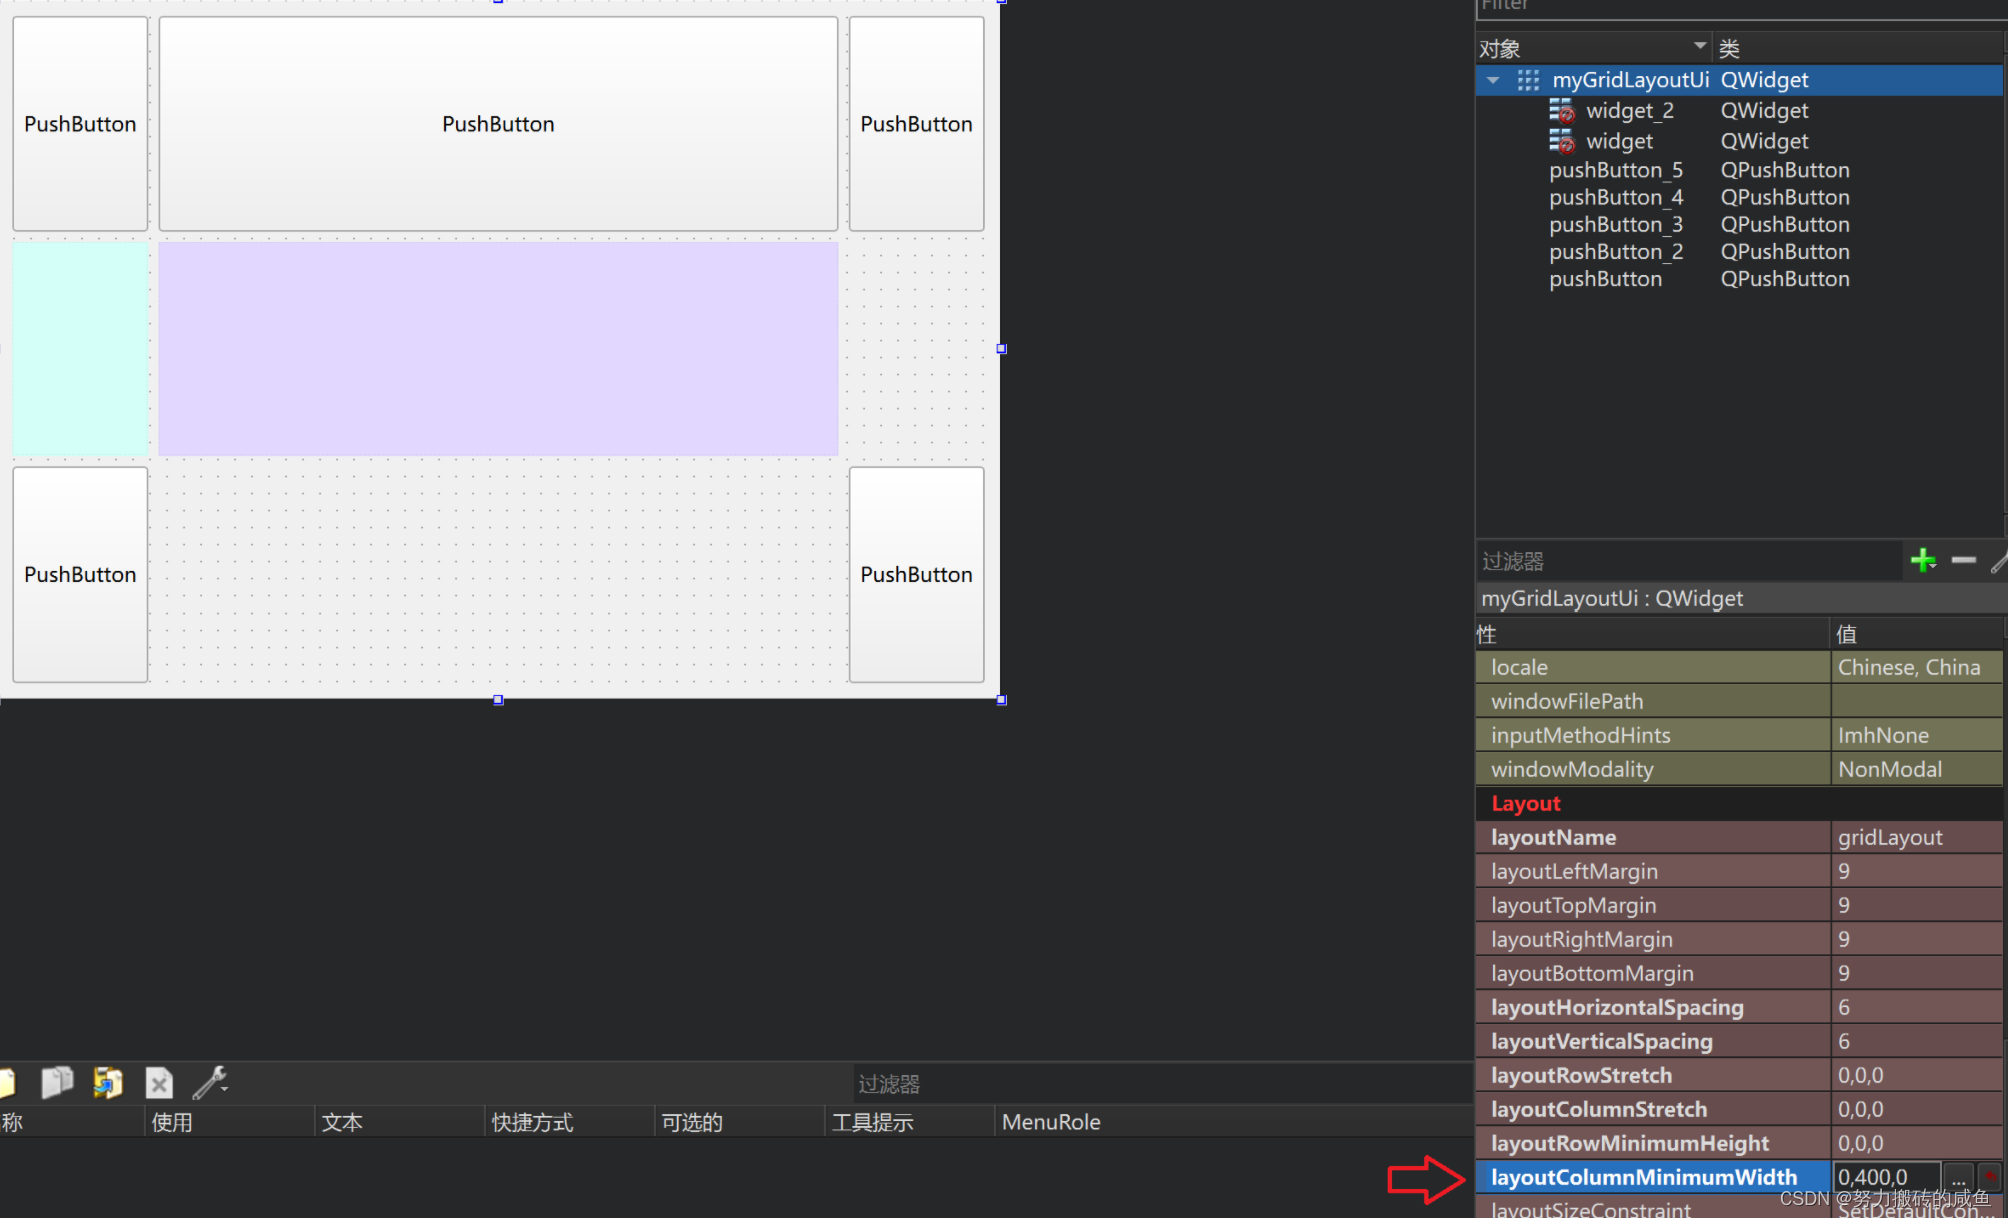Click the paste action icon in action editor

pyautogui.click(x=107, y=1082)
